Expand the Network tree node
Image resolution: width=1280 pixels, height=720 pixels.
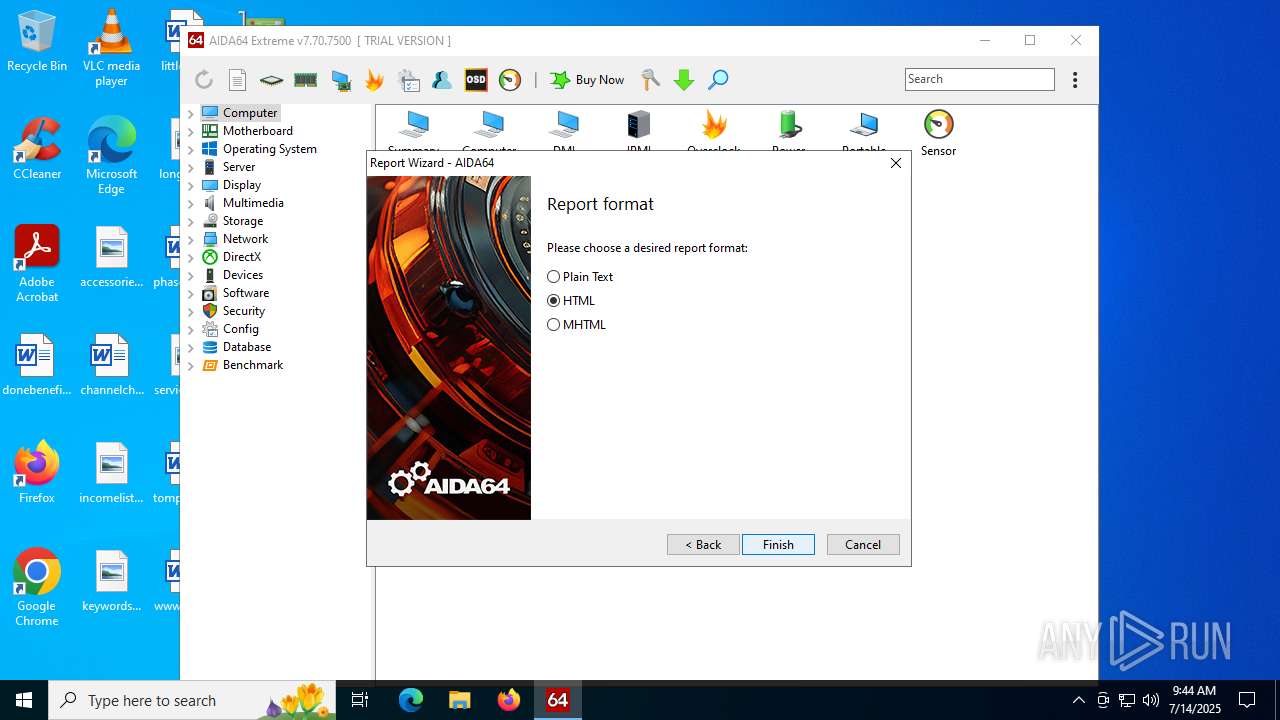coord(191,239)
